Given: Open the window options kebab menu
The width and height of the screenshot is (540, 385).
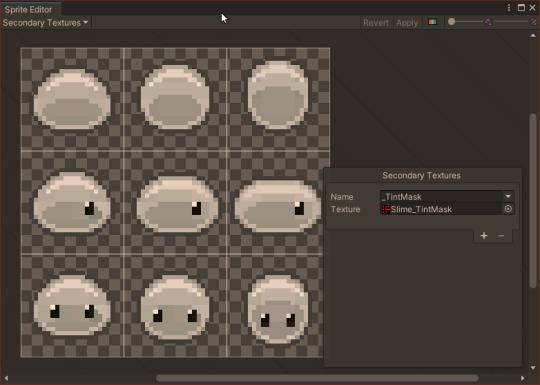Looking at the screenshot, I should click(509, 8).
